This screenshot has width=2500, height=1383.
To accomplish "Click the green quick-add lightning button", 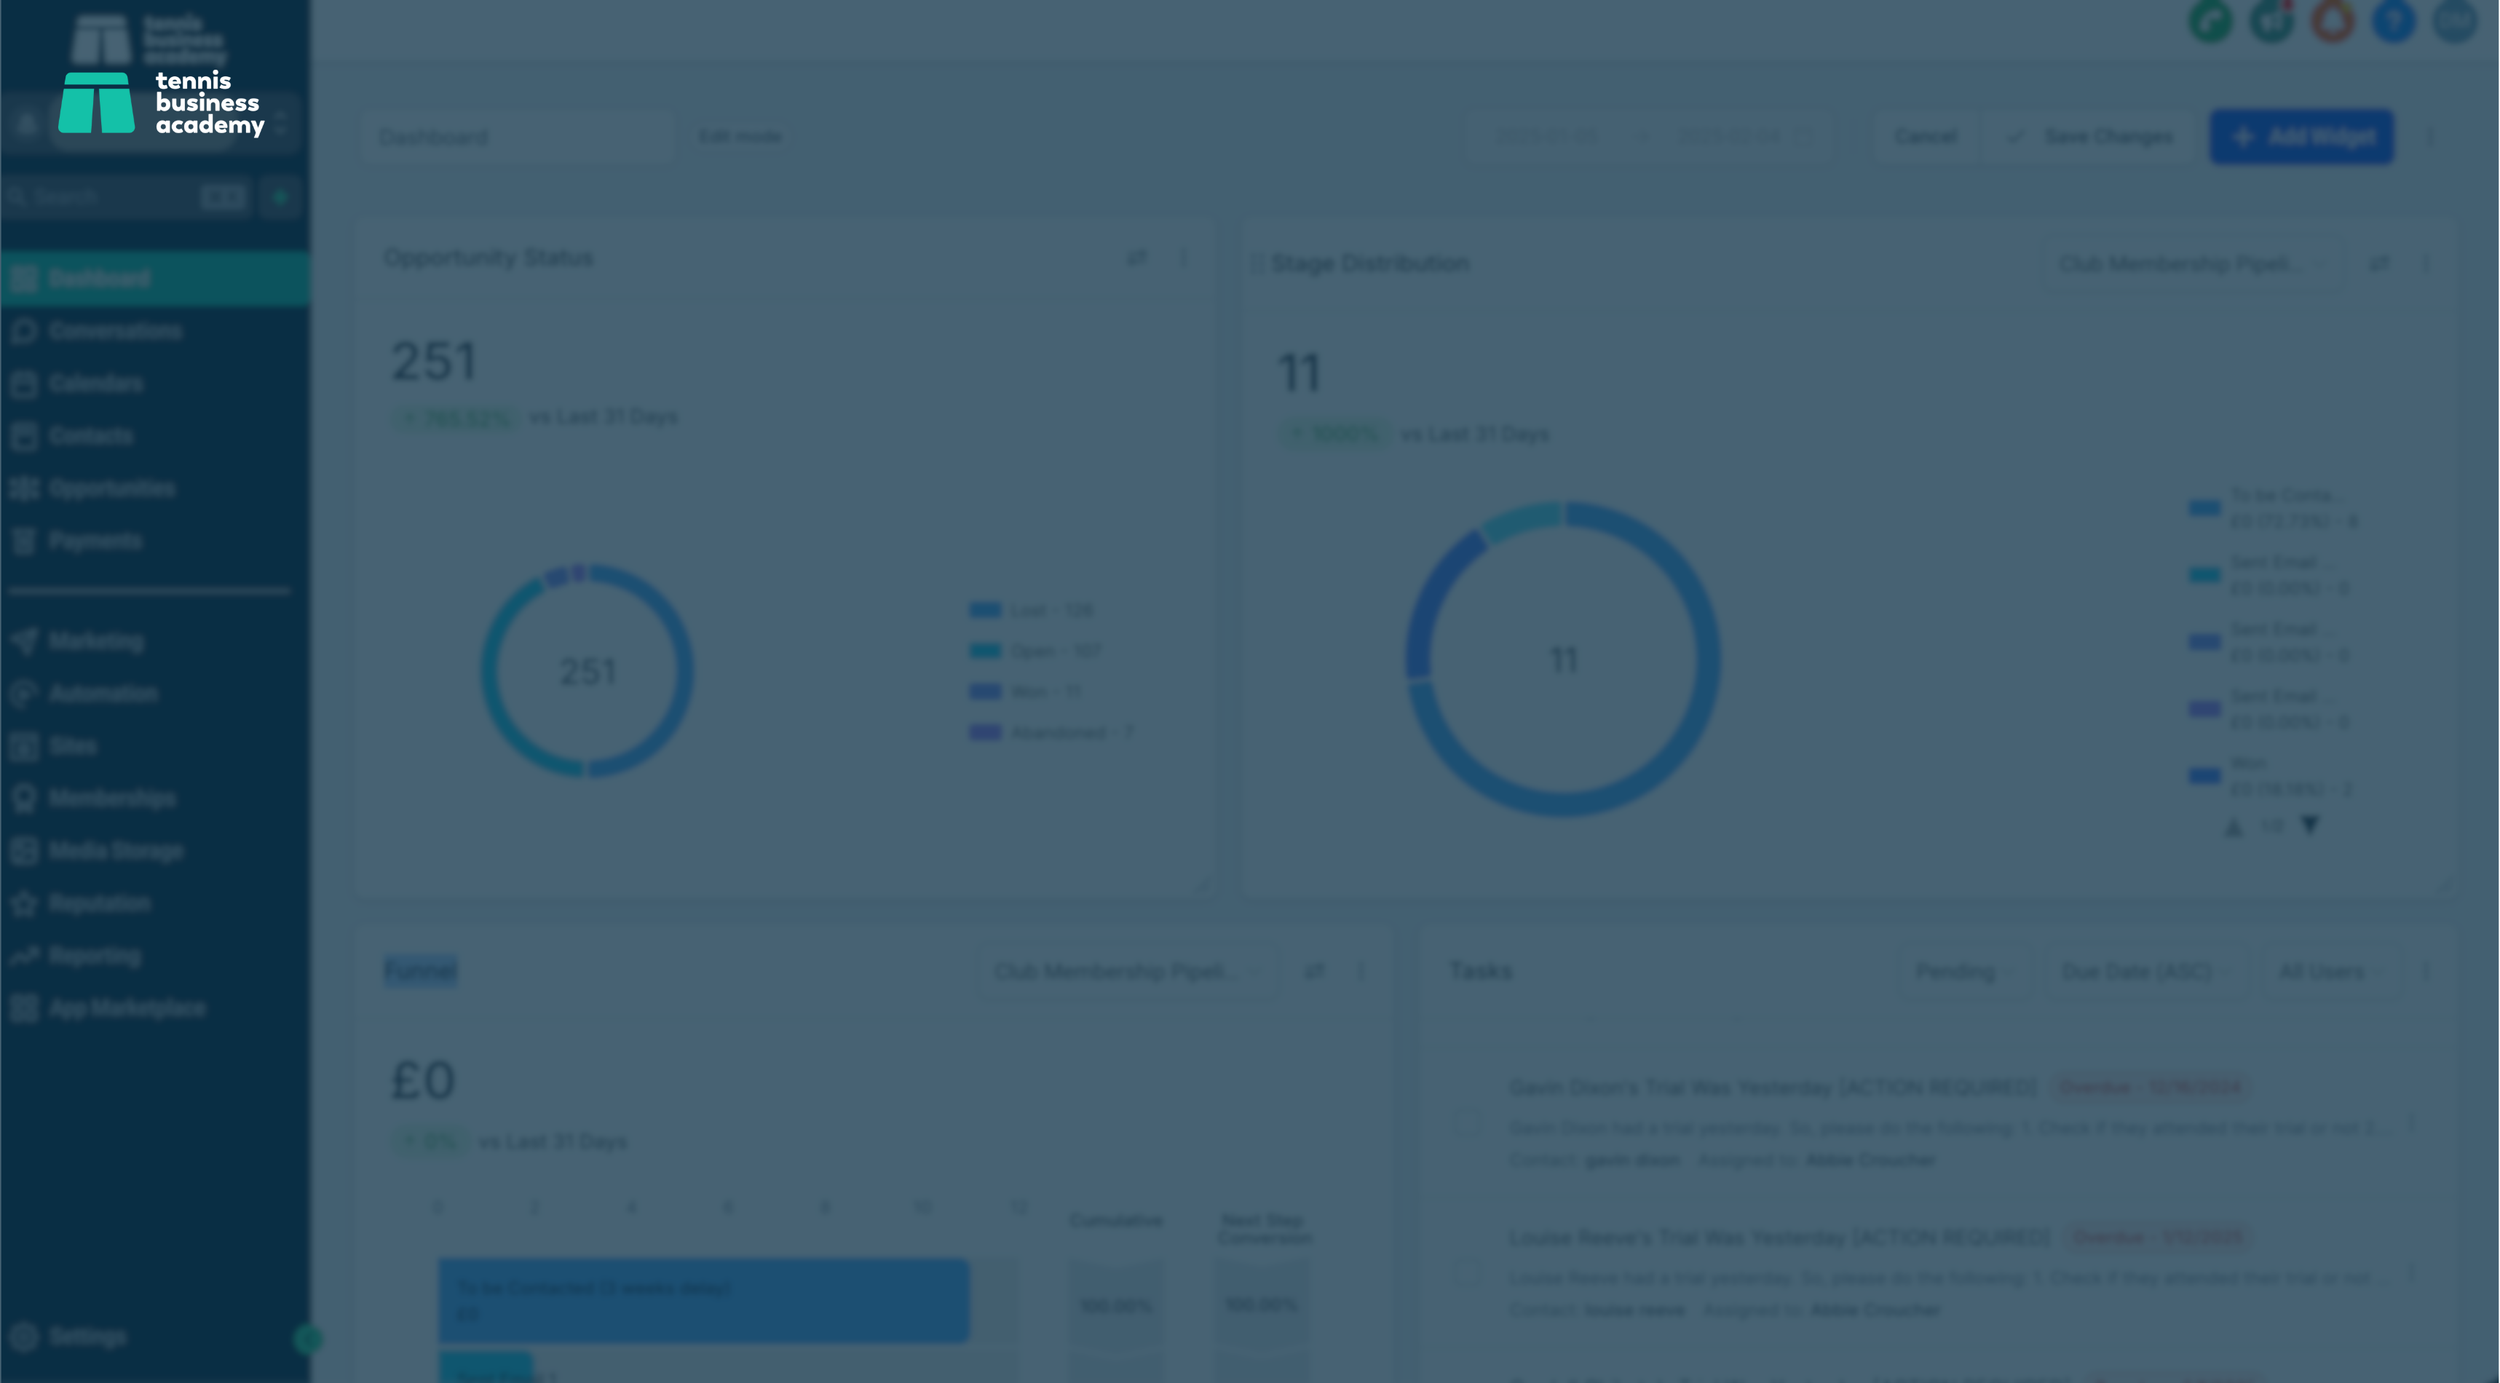I will (x=280, y=197).
